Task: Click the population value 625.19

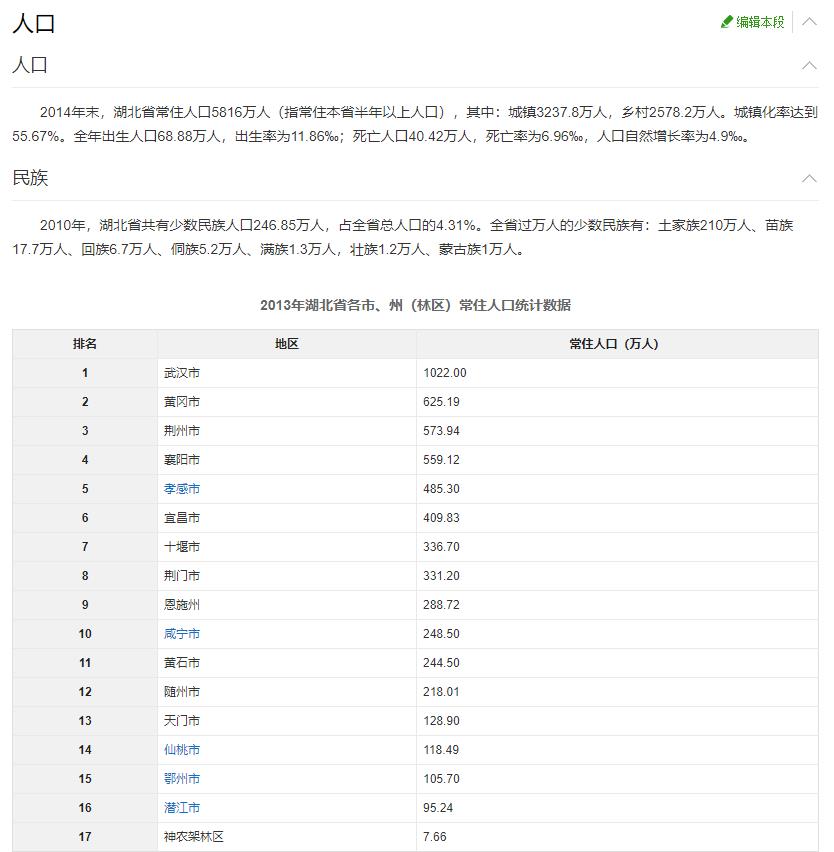Action: click(x=441, y=402)
